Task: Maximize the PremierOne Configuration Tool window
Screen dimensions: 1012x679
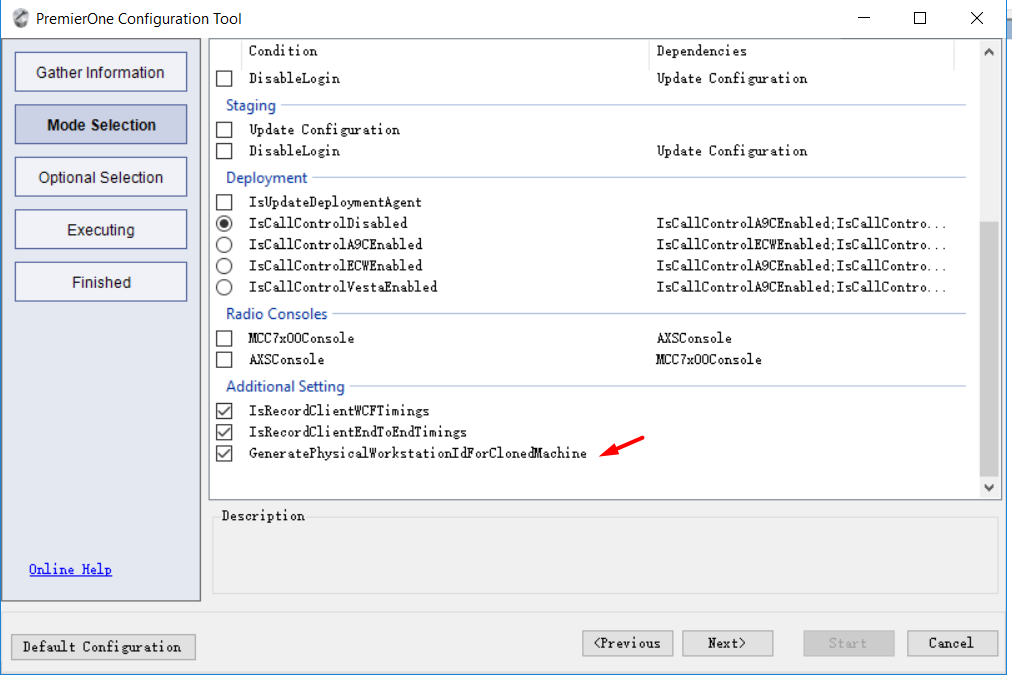Action: (x=920, y=18)
